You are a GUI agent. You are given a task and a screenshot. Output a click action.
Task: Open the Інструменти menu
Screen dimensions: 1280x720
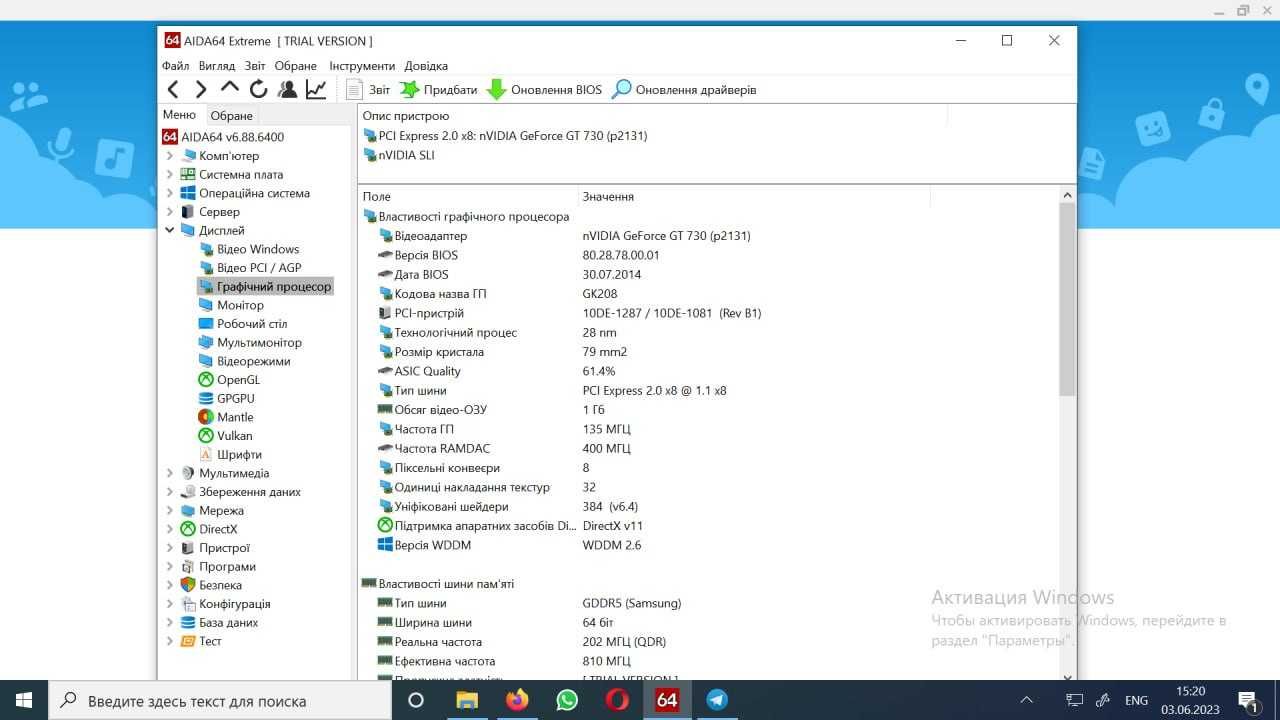[x=362, y=66]
